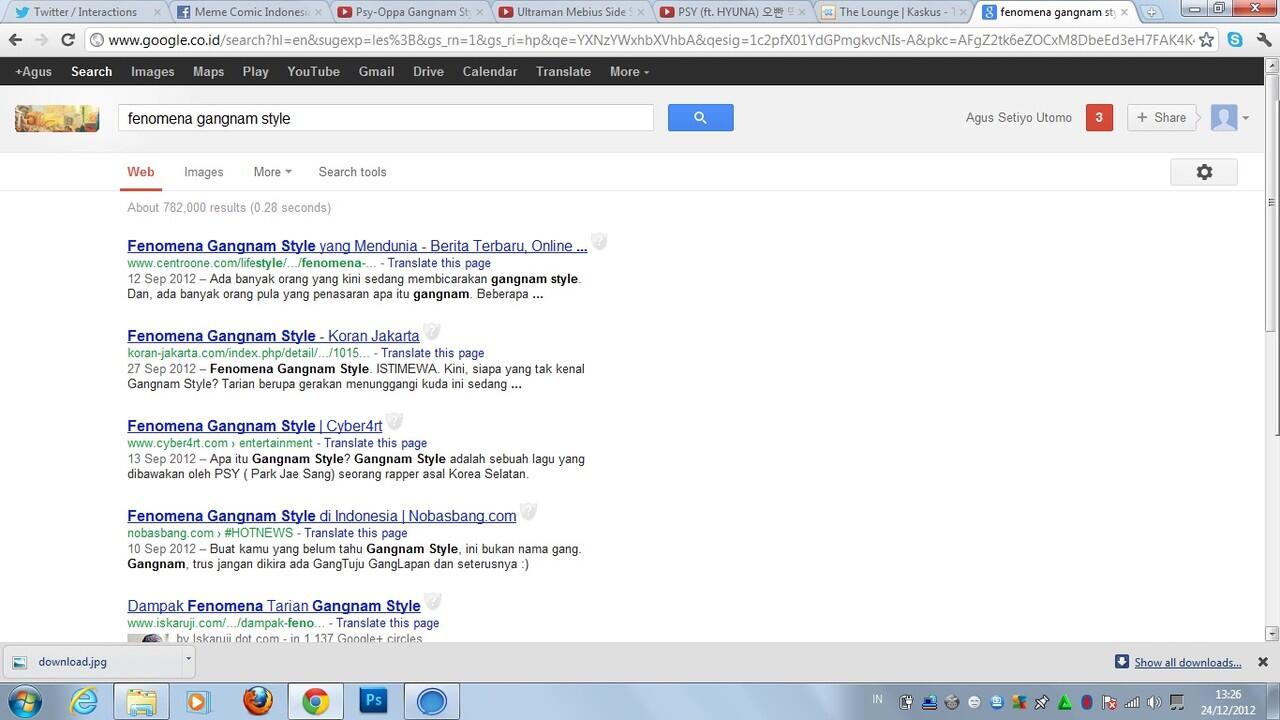Open Dampak Fenomena Tarian Gangnam Style link
Image resolution: width=1280 pixels, height=720 pixels.
click(x=274, y=606)
